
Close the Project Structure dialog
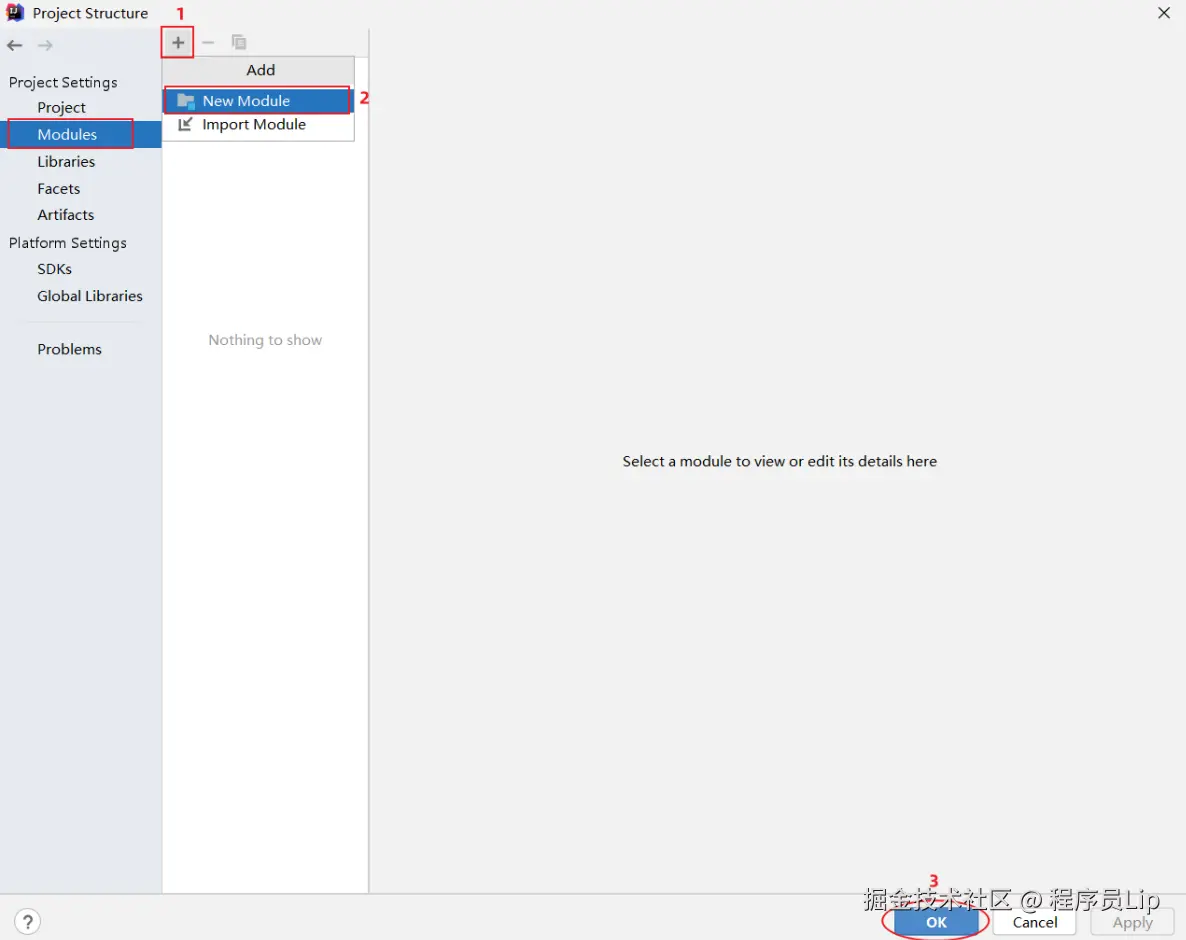tap(1164, 13)
